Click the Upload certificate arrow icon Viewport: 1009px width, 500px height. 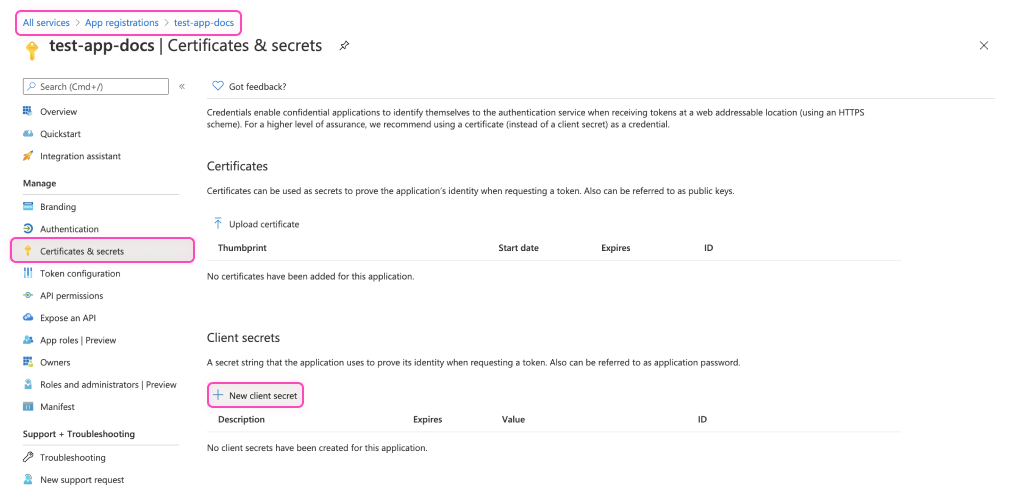(217, 224)
